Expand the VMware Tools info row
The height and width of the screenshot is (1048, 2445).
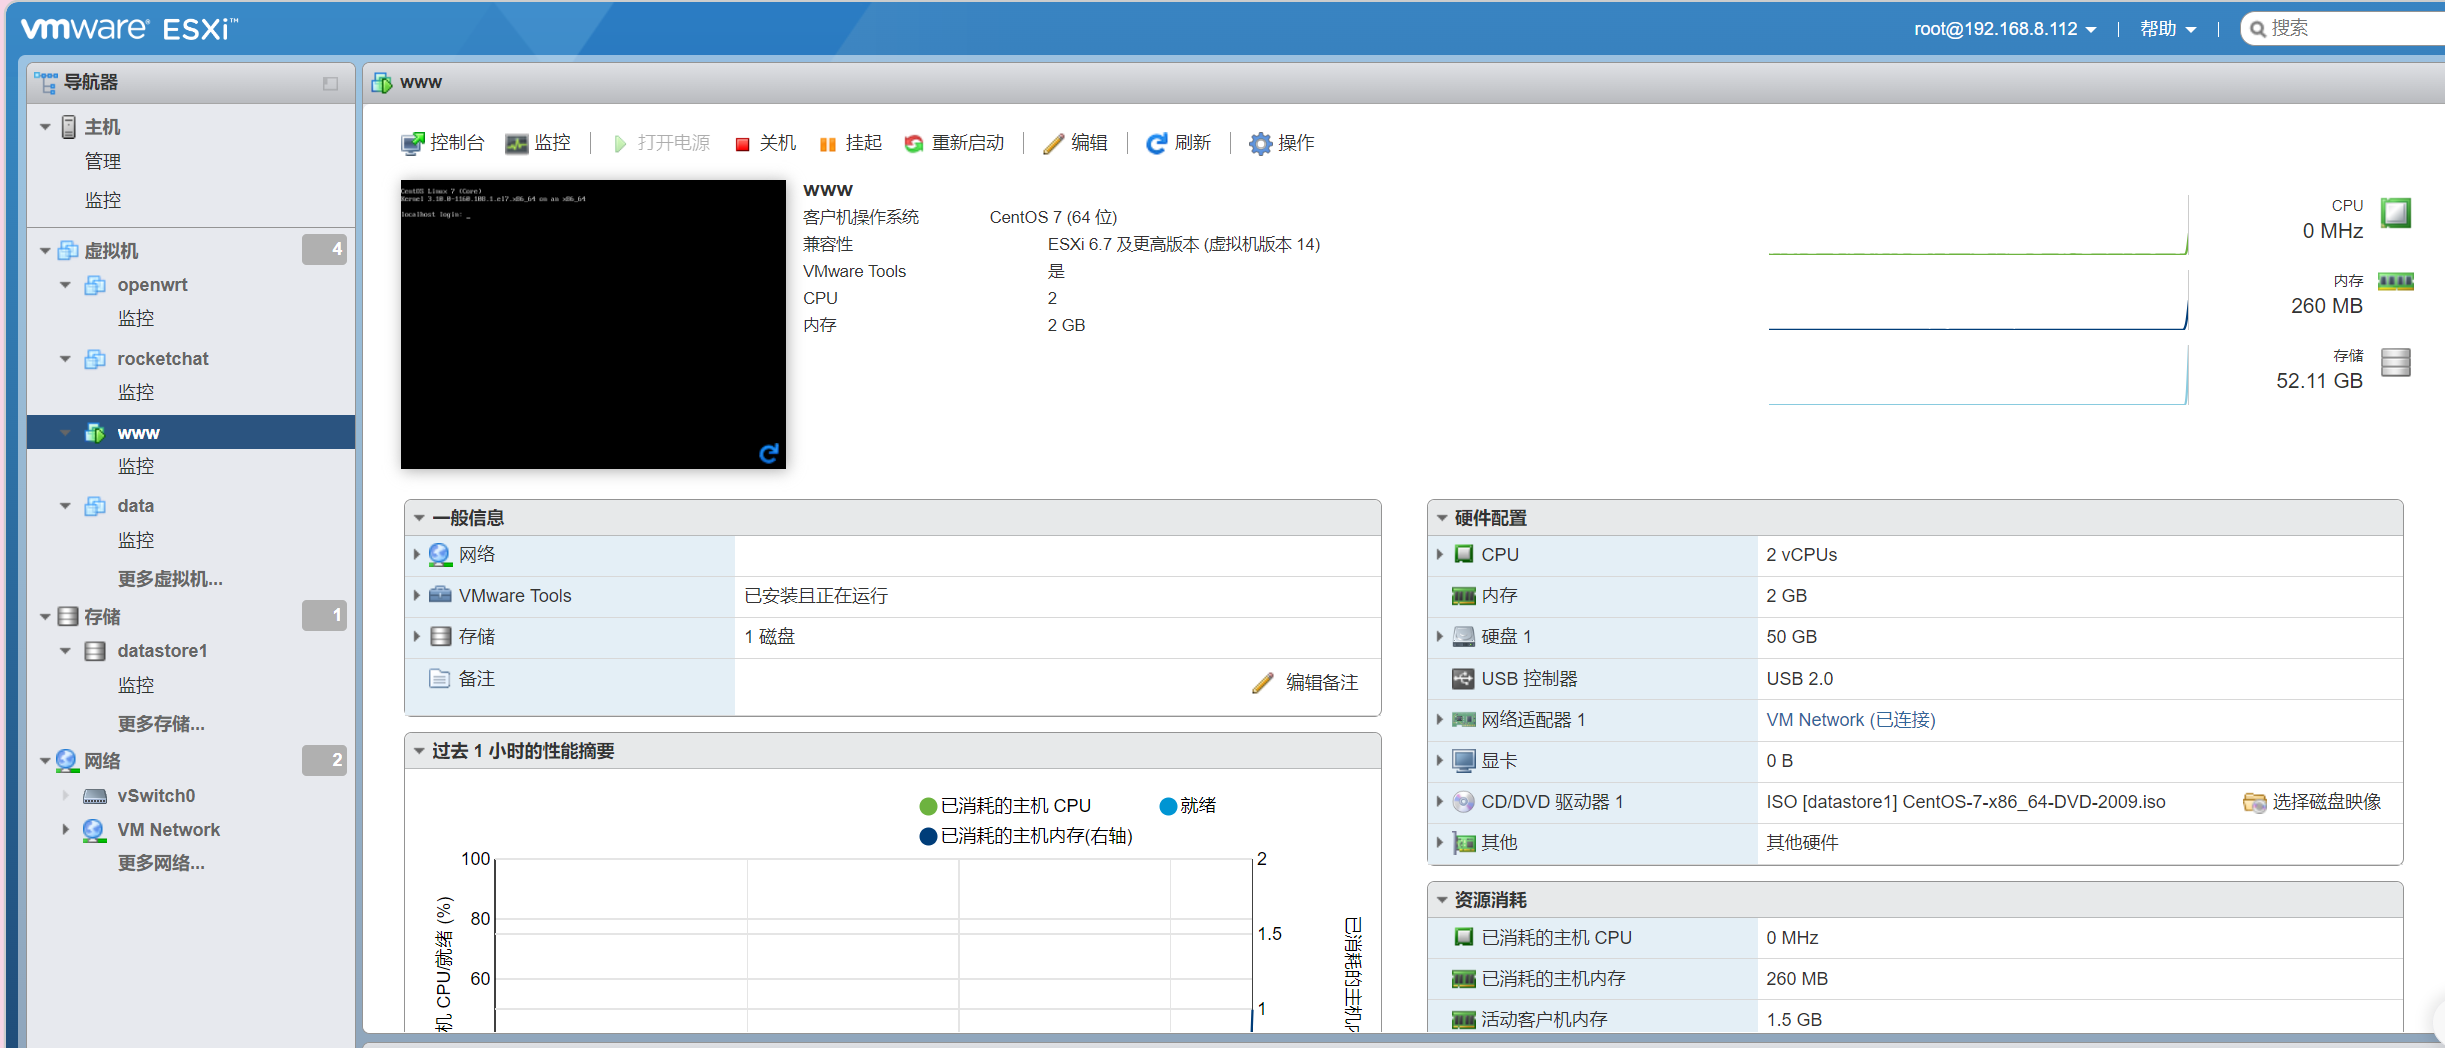(416, 595)
